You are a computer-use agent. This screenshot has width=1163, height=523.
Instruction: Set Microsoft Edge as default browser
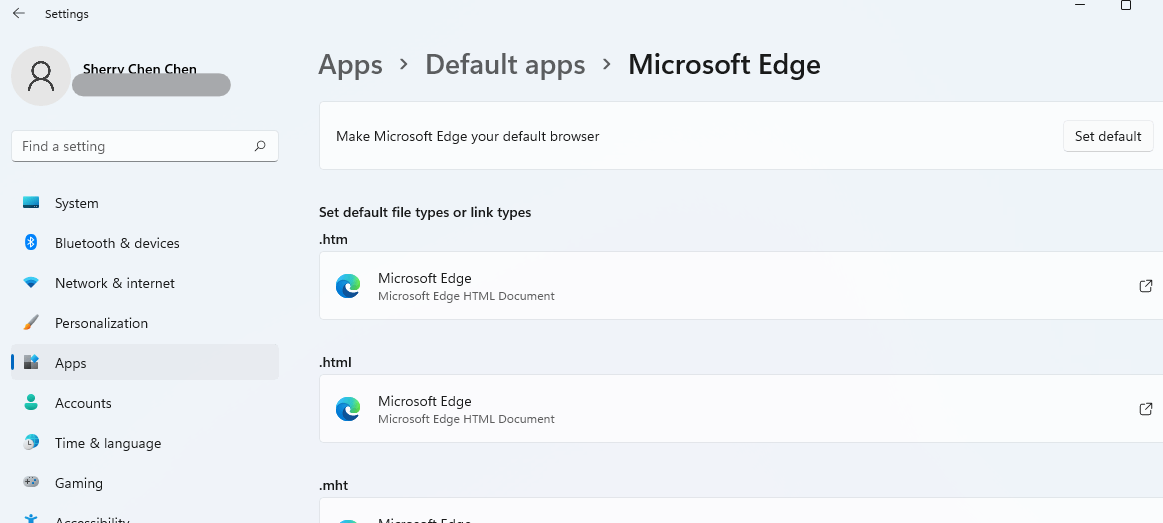point(1107,136)
